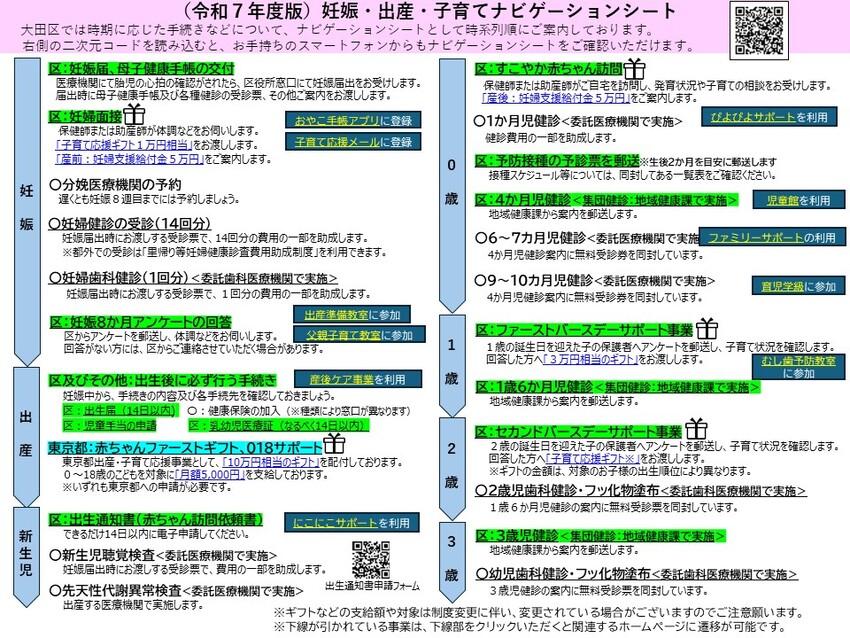Open the にこにこサポートを利用 link
The width and height of the screenshot is (850, 638).
click(x=339, y=522)
